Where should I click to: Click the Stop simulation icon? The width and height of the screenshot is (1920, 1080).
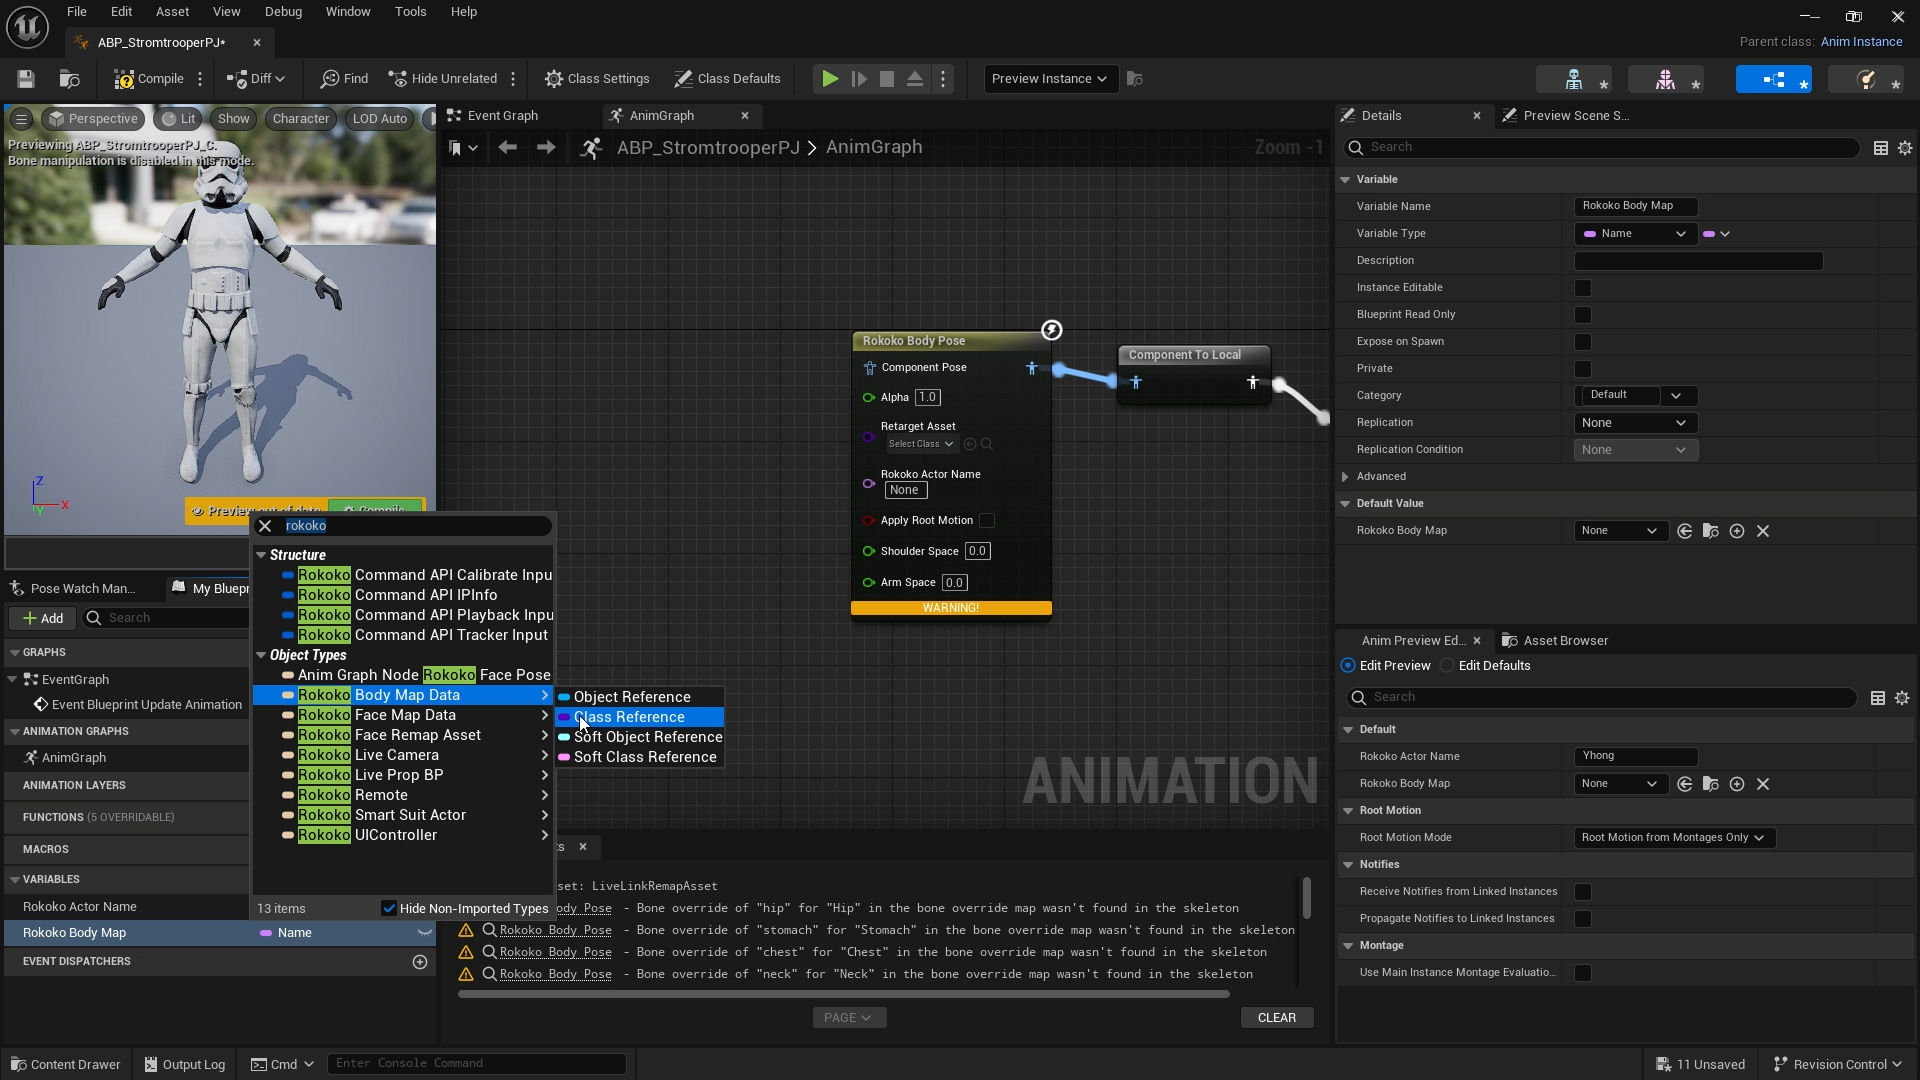pos(887,79)
